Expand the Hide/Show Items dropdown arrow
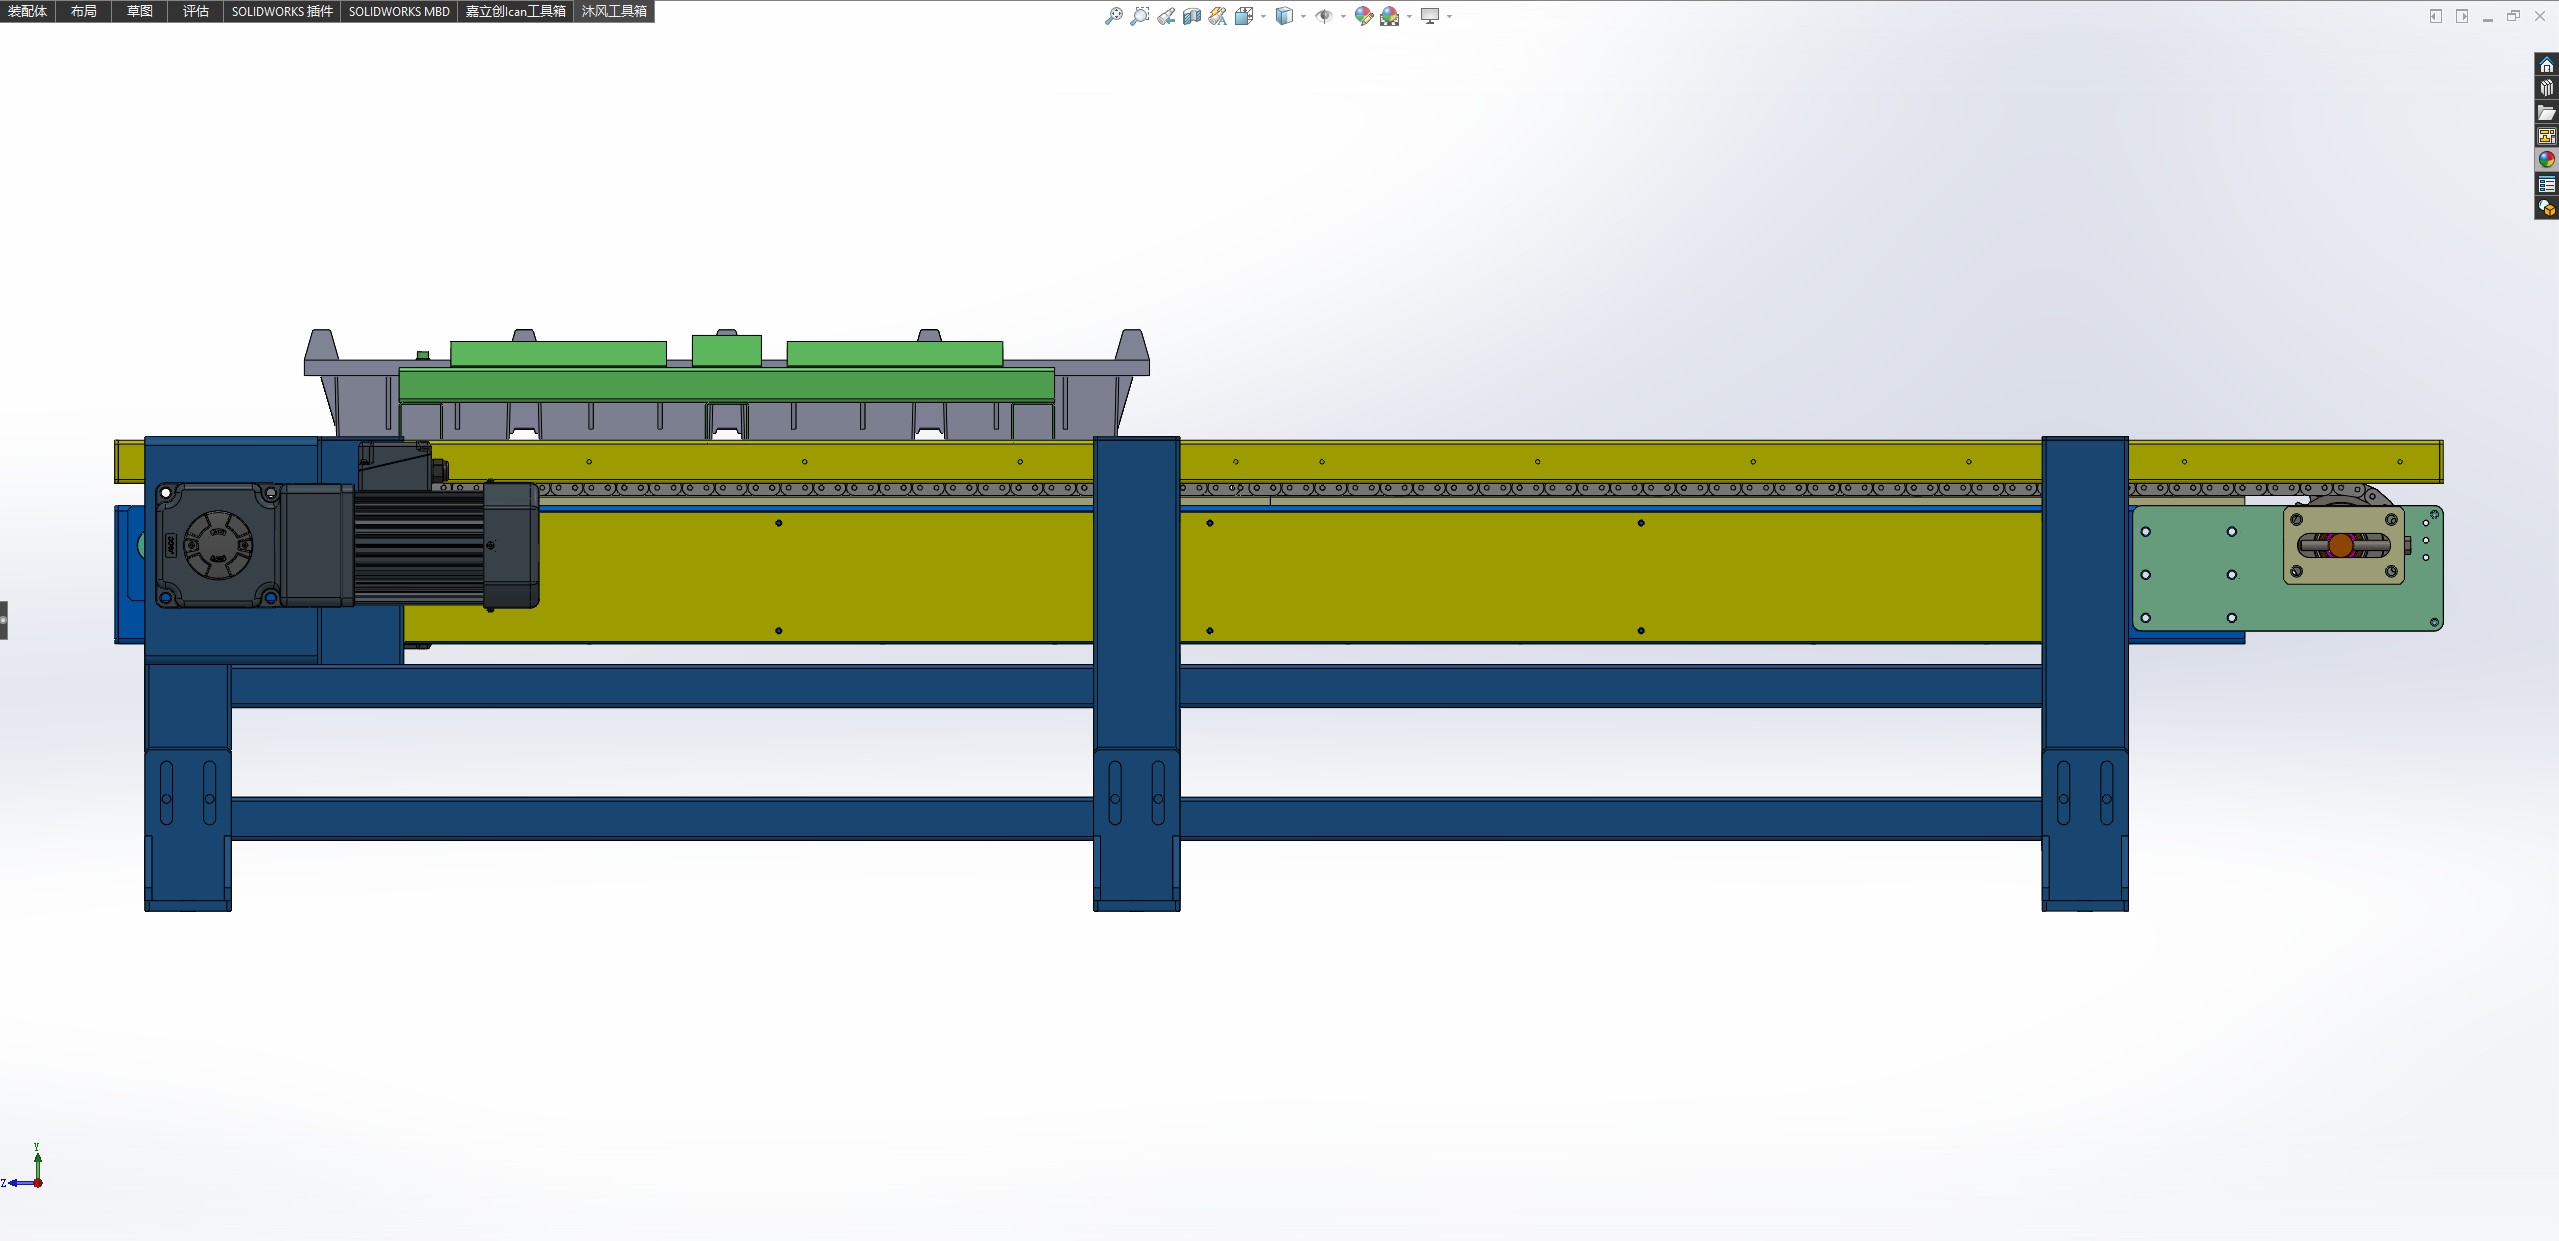Viewport: 2559px width, 1241px height. pyautogui.click(x=1342, y=16)
